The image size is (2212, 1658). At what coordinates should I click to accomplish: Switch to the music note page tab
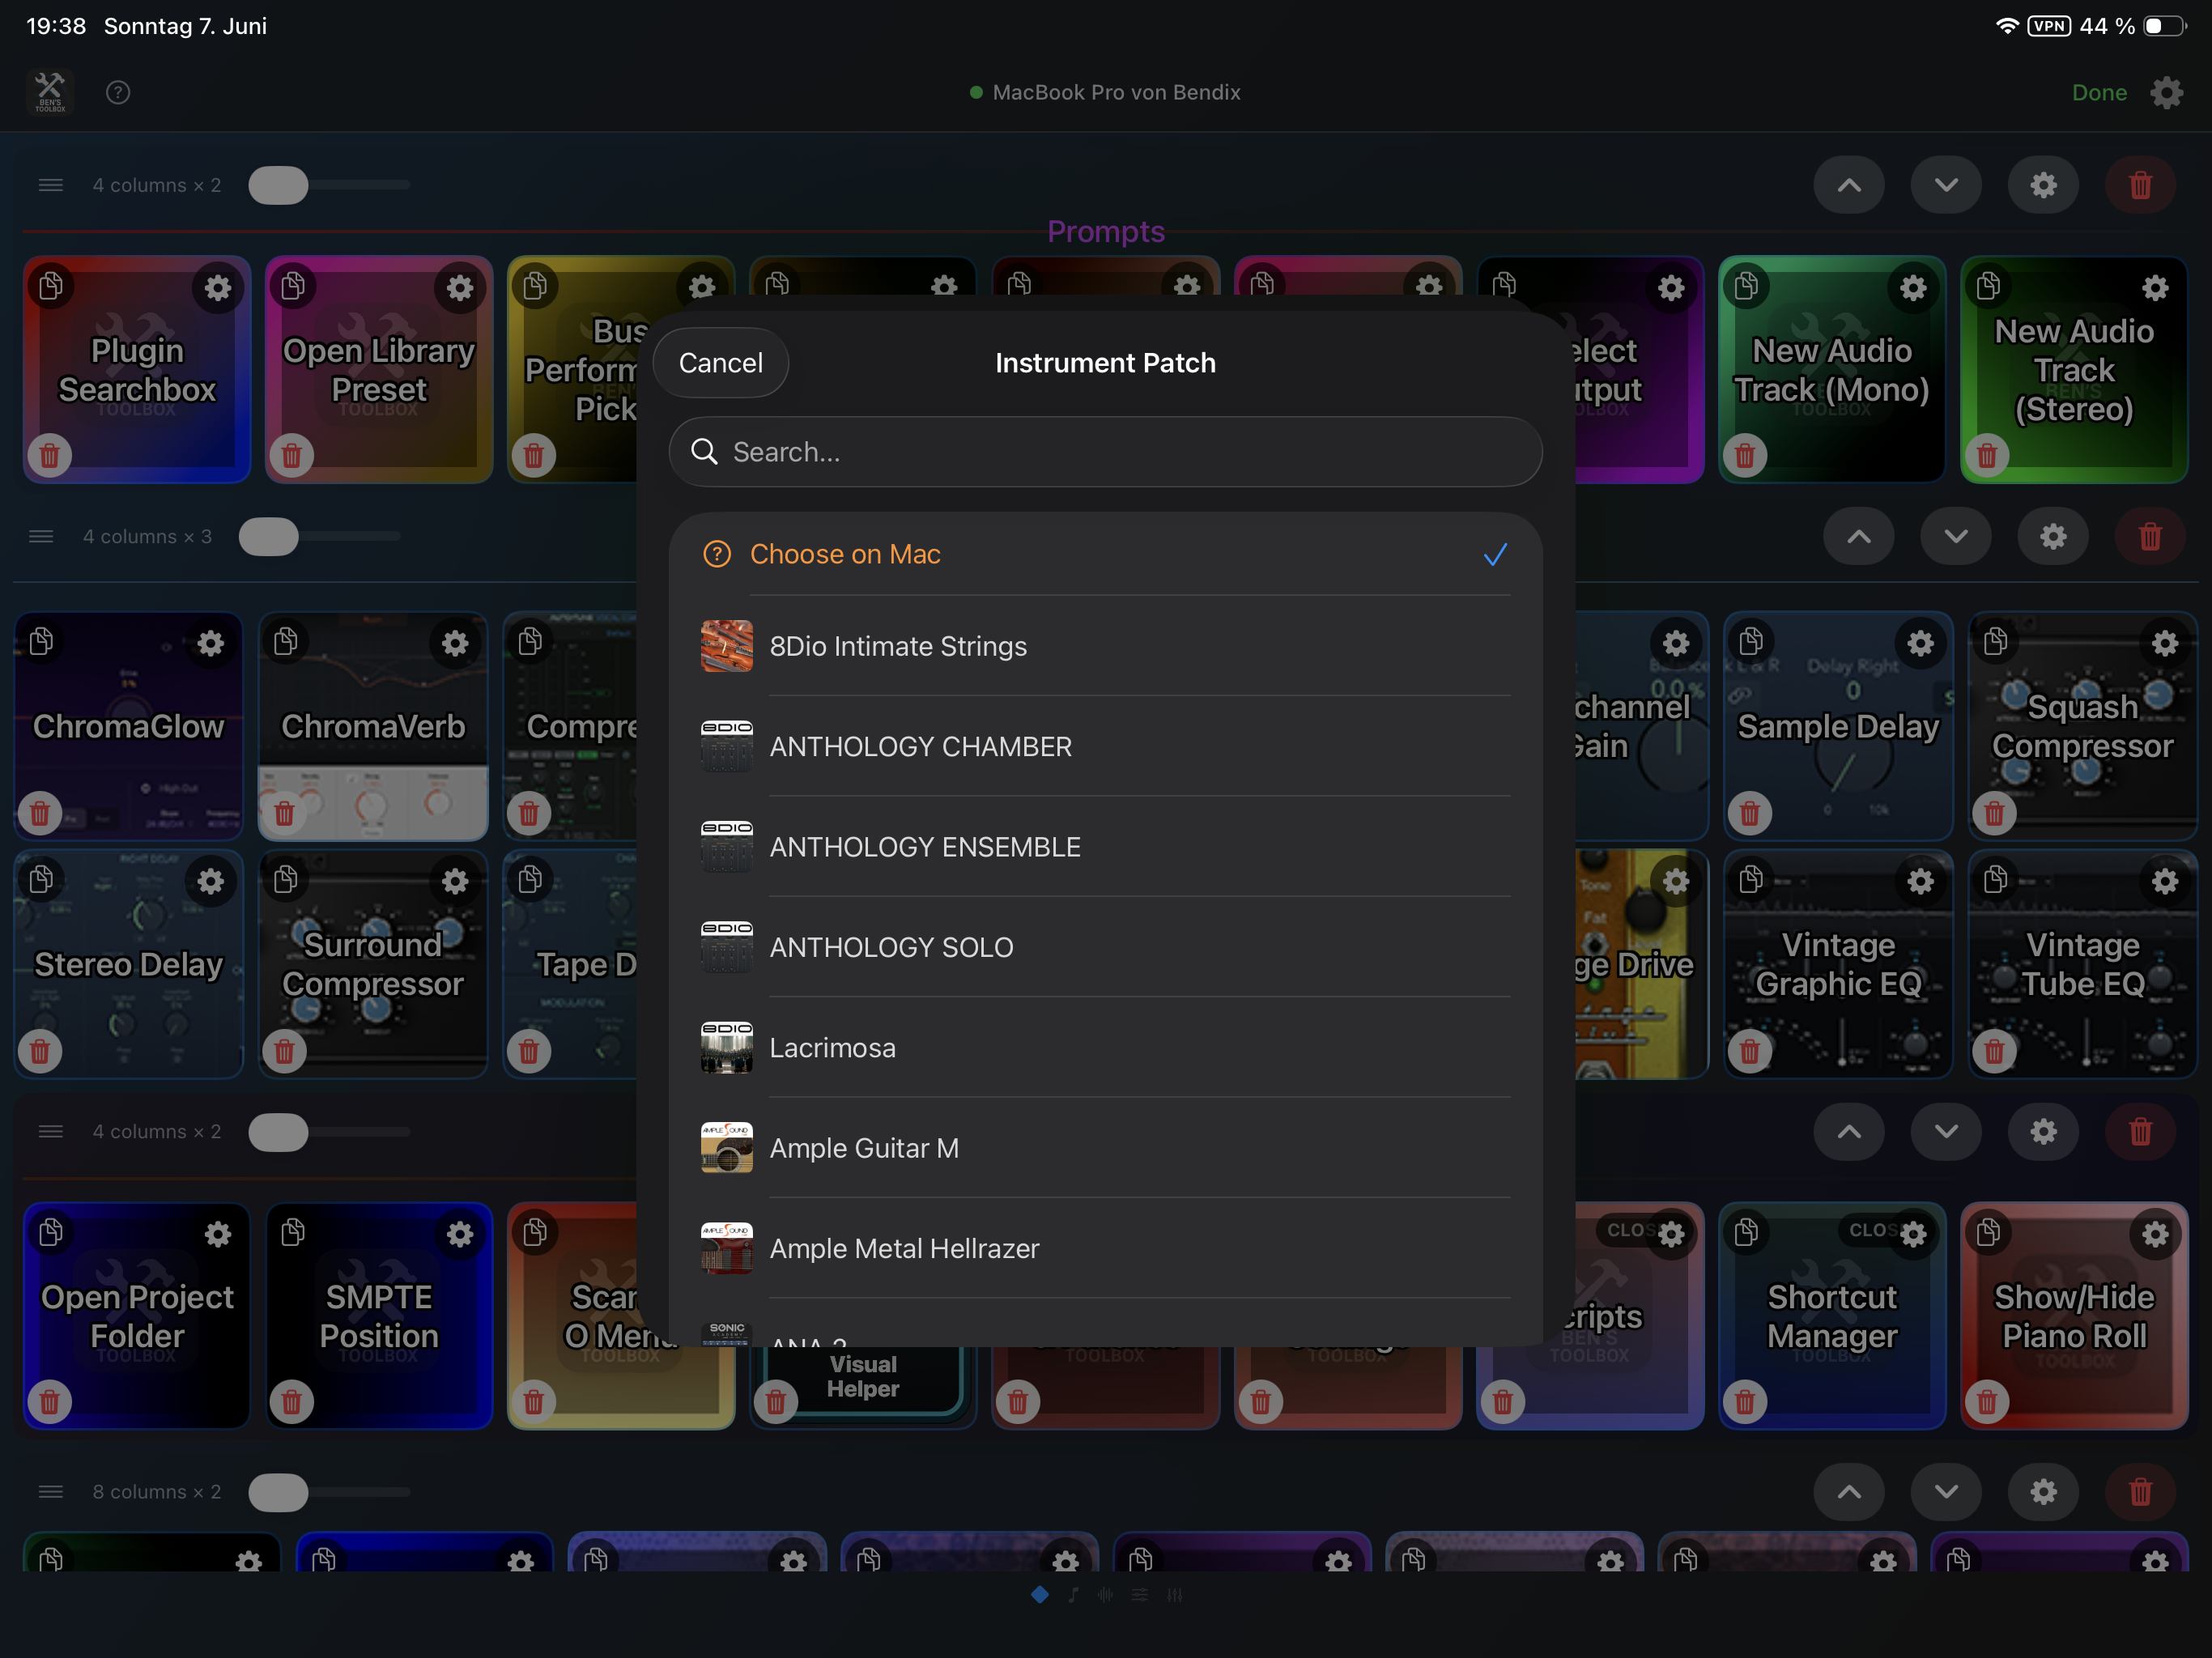1073,1595
